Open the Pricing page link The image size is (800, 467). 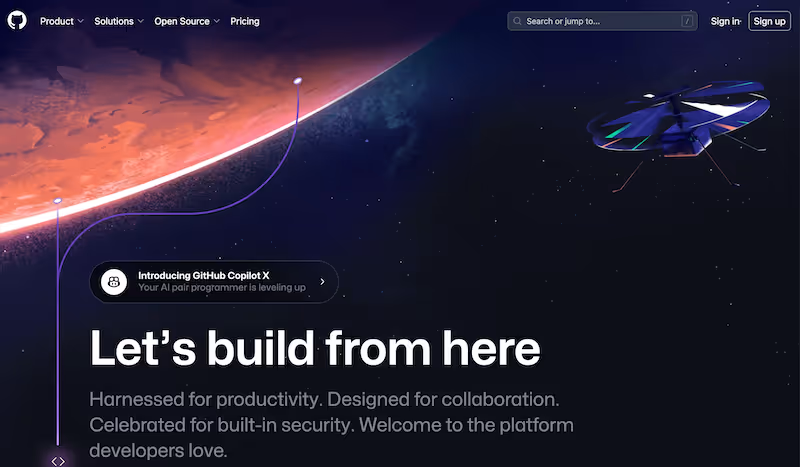pos(245,21)
